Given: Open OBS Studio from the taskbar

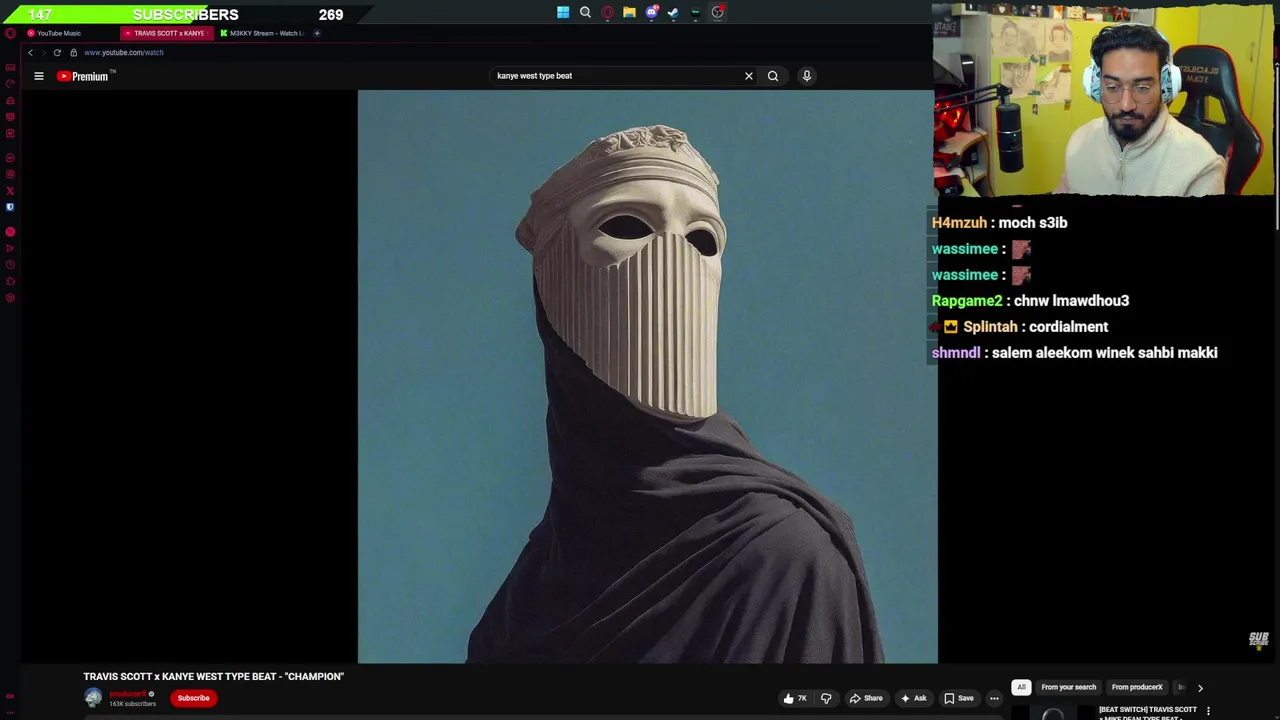Looking at the screenshot, I should 717,12.
